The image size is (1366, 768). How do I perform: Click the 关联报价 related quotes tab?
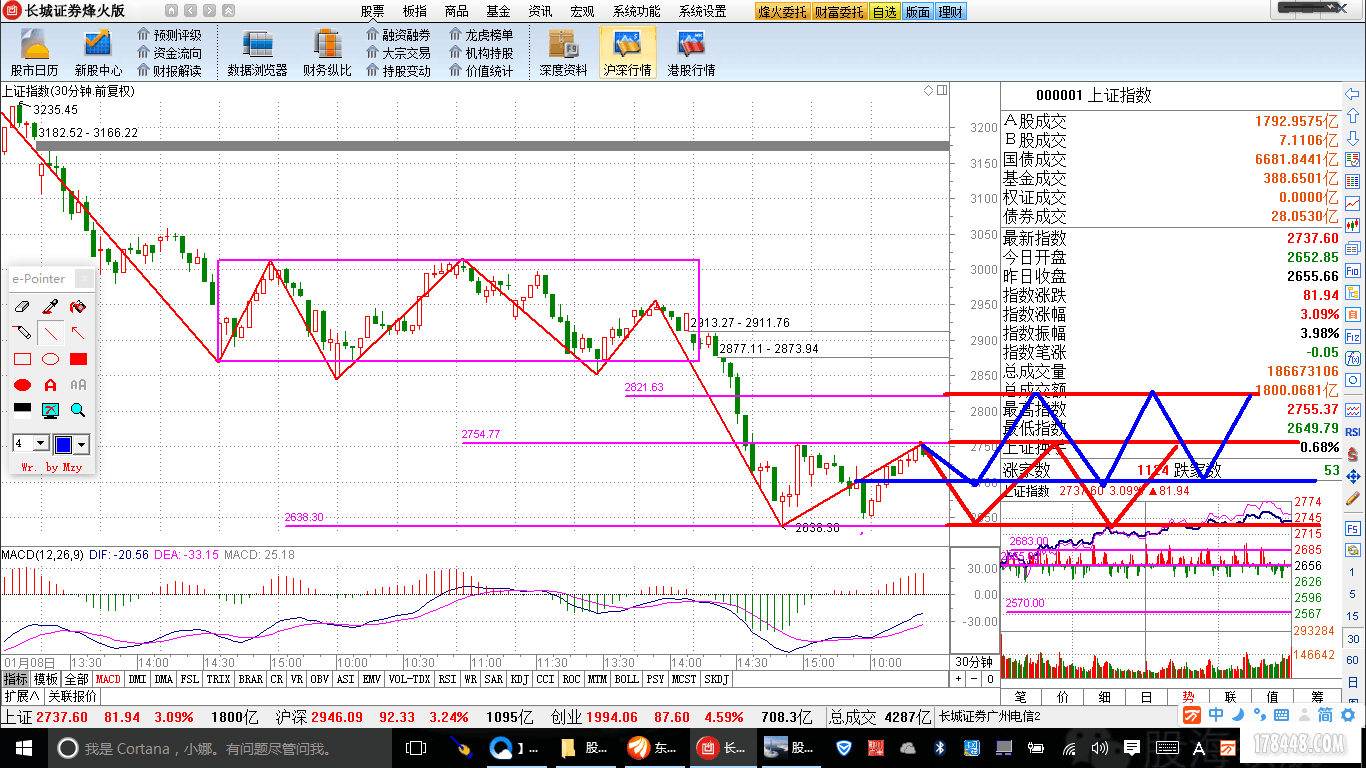point(72,696)
